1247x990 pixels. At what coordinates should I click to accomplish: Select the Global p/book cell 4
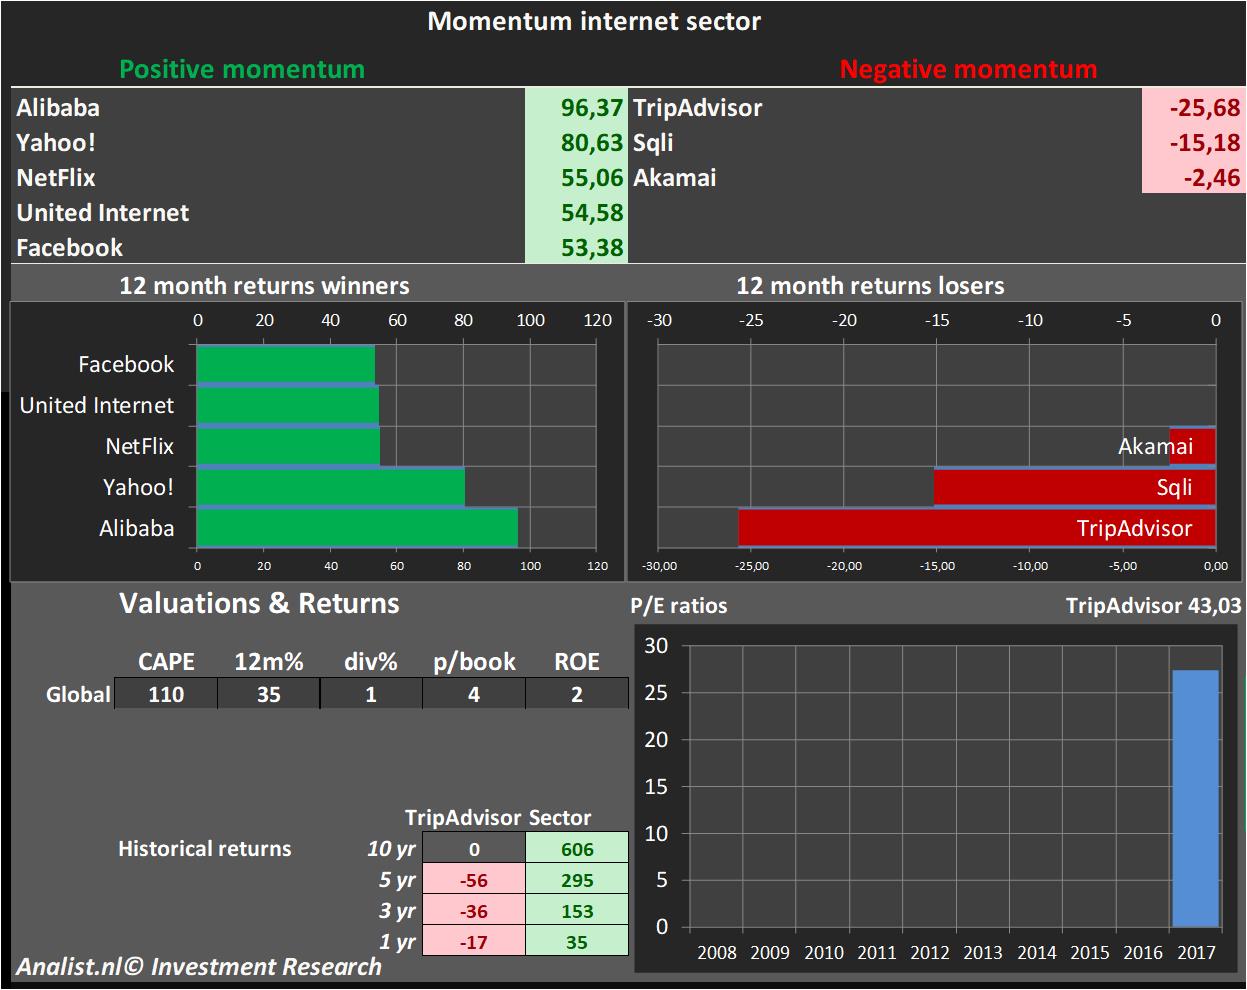pyautogui.click(x=474, y=694)
